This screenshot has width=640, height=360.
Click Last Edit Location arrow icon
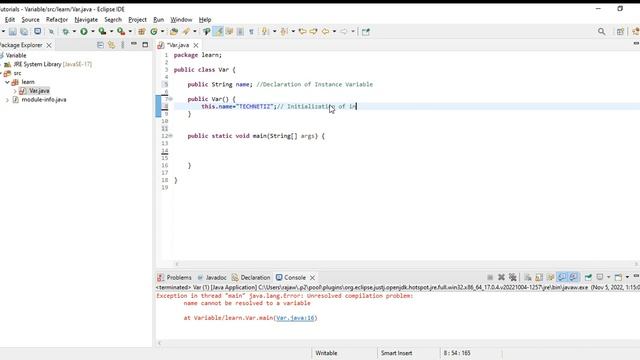click(x=302, y=31)
